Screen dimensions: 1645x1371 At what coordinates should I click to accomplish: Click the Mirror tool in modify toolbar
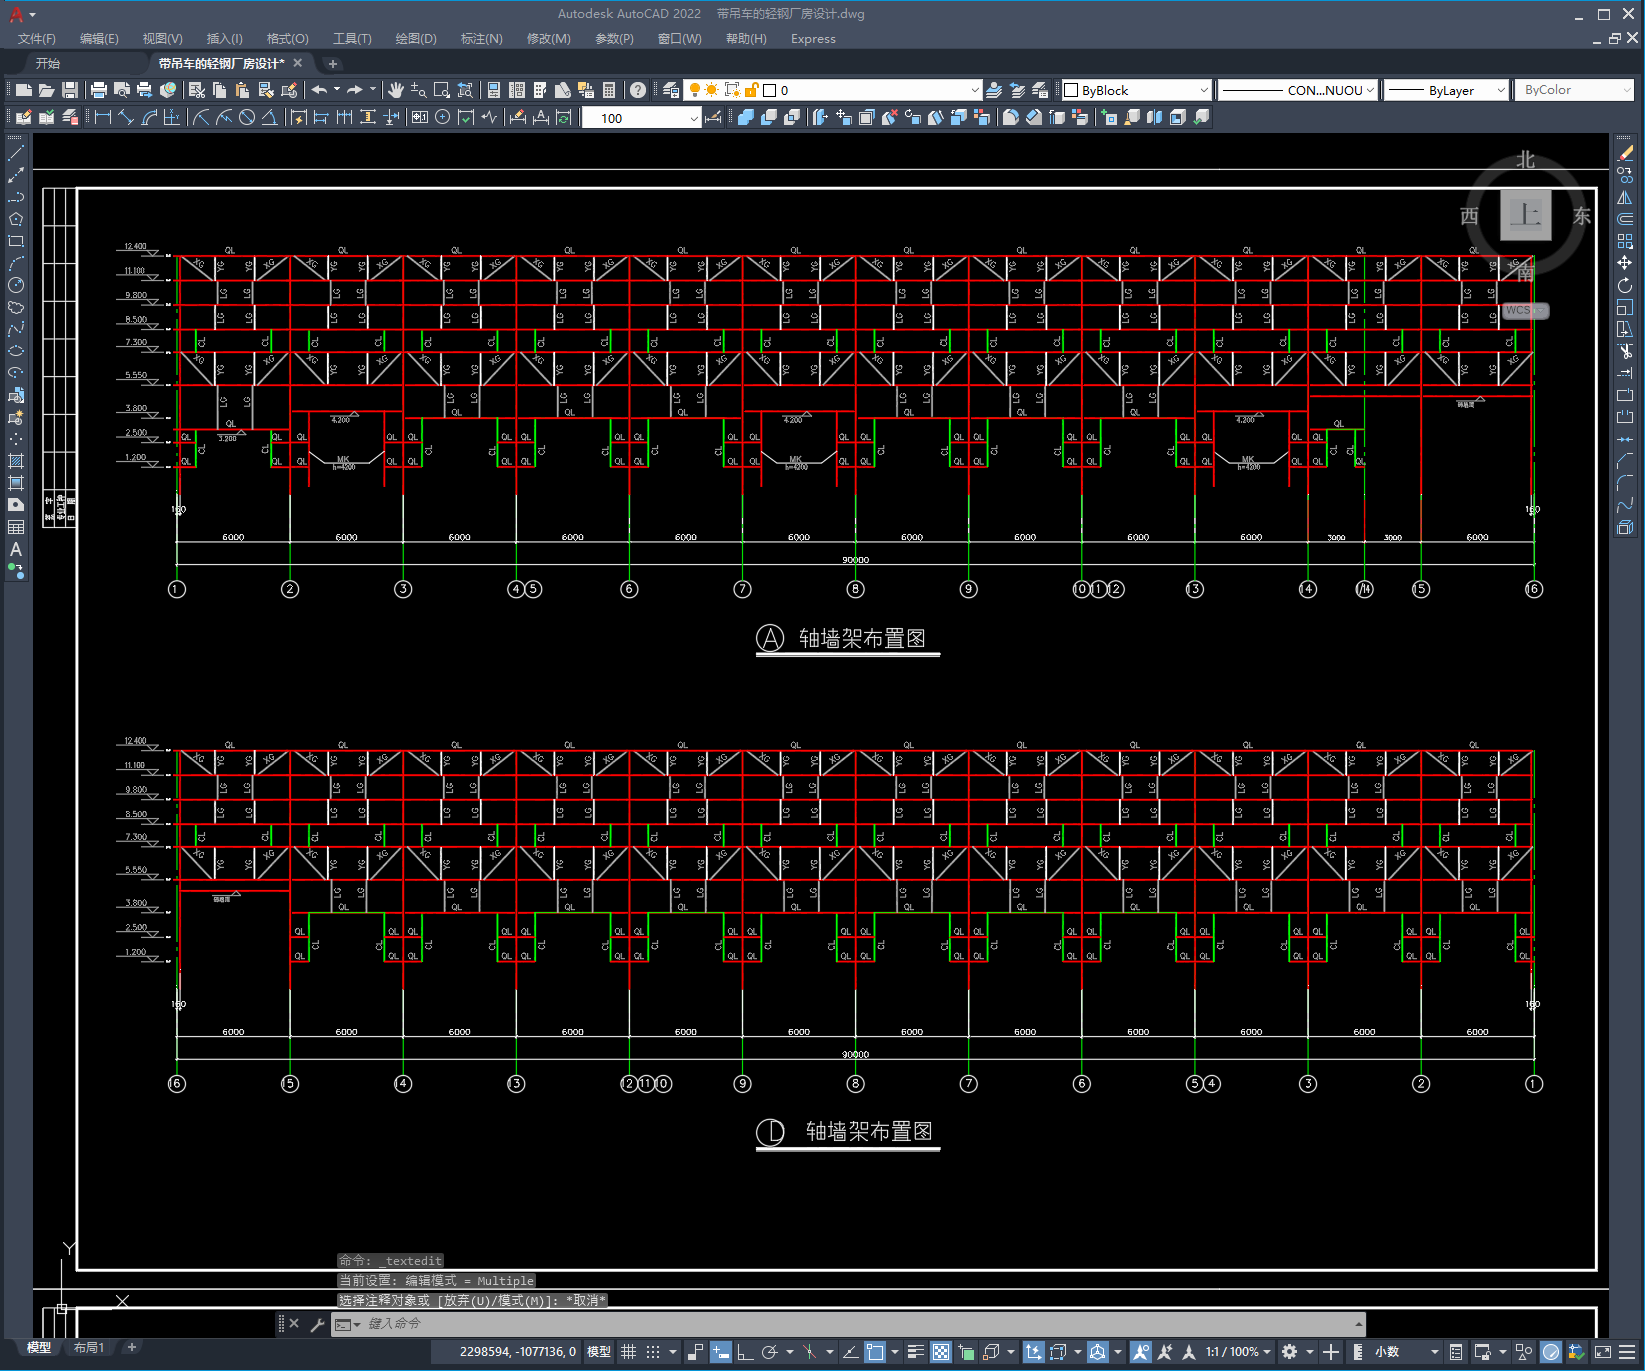point(1625,197)
